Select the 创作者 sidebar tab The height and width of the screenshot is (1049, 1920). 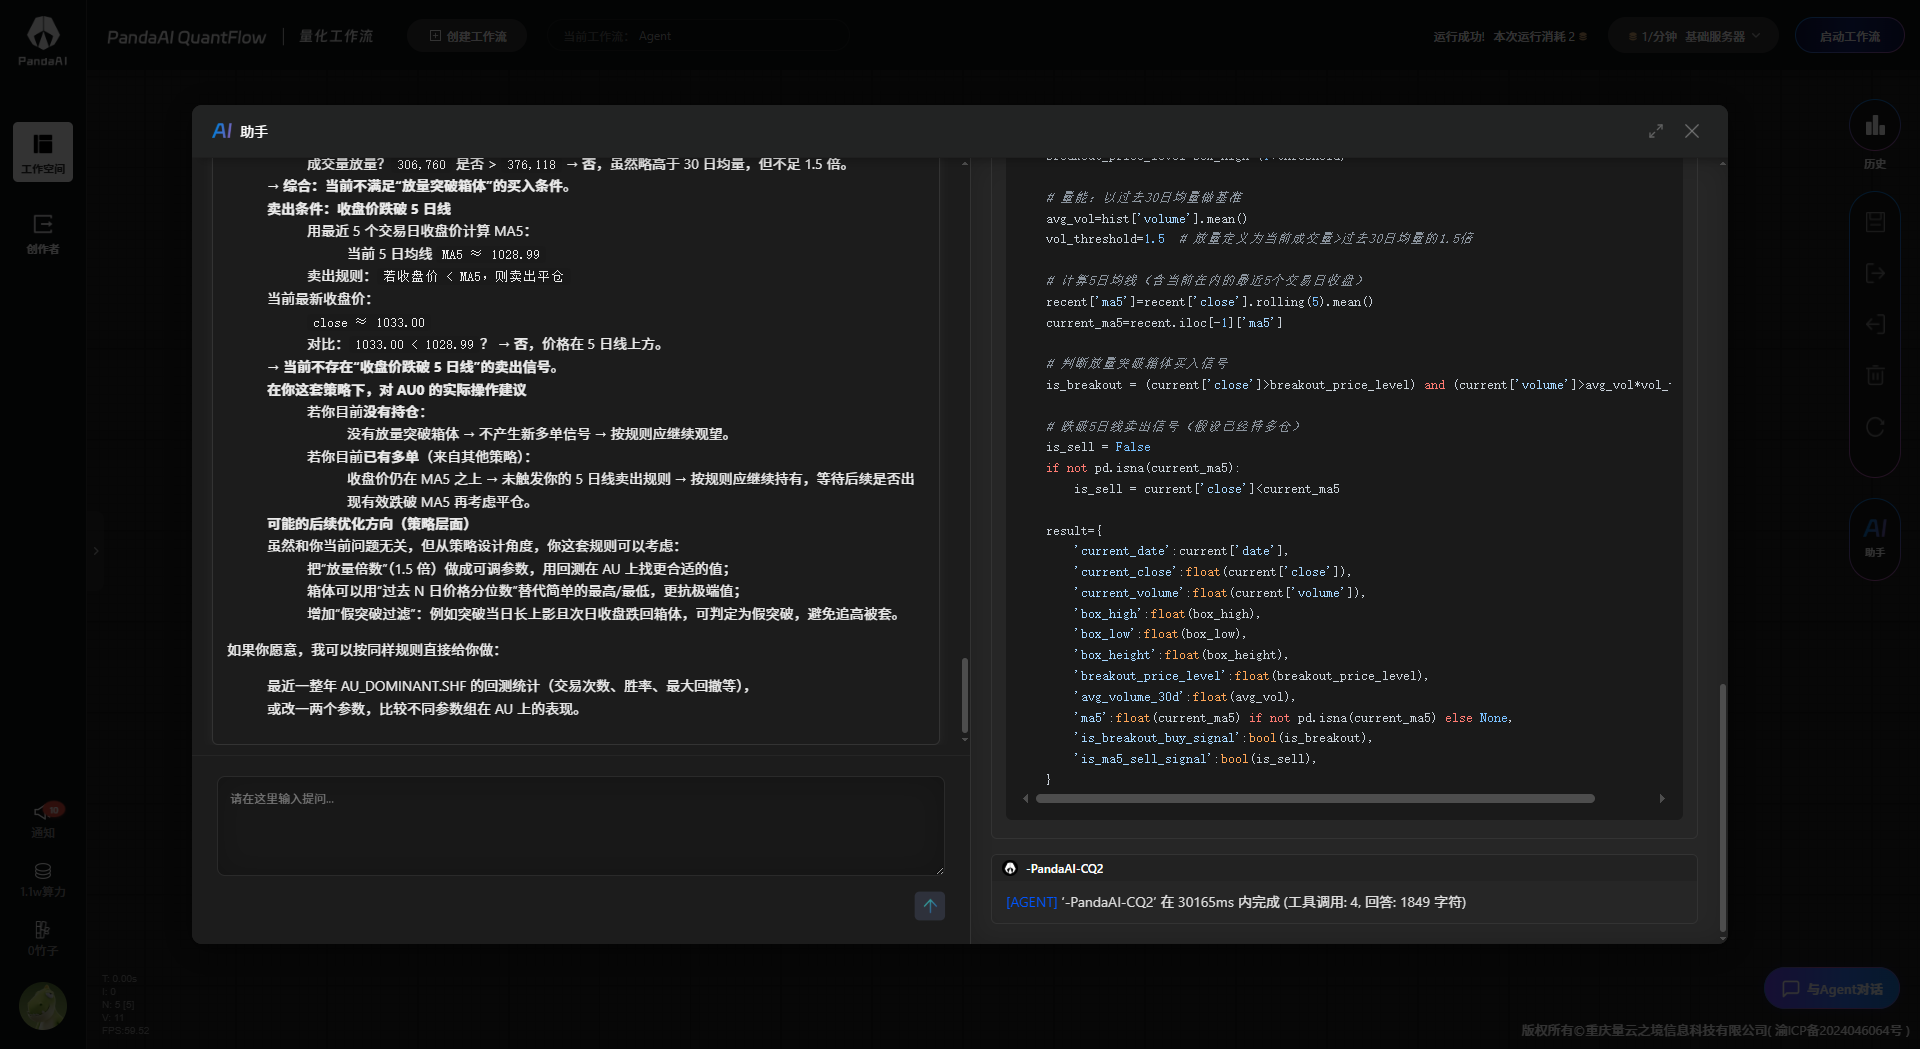[x=43, y=234]
